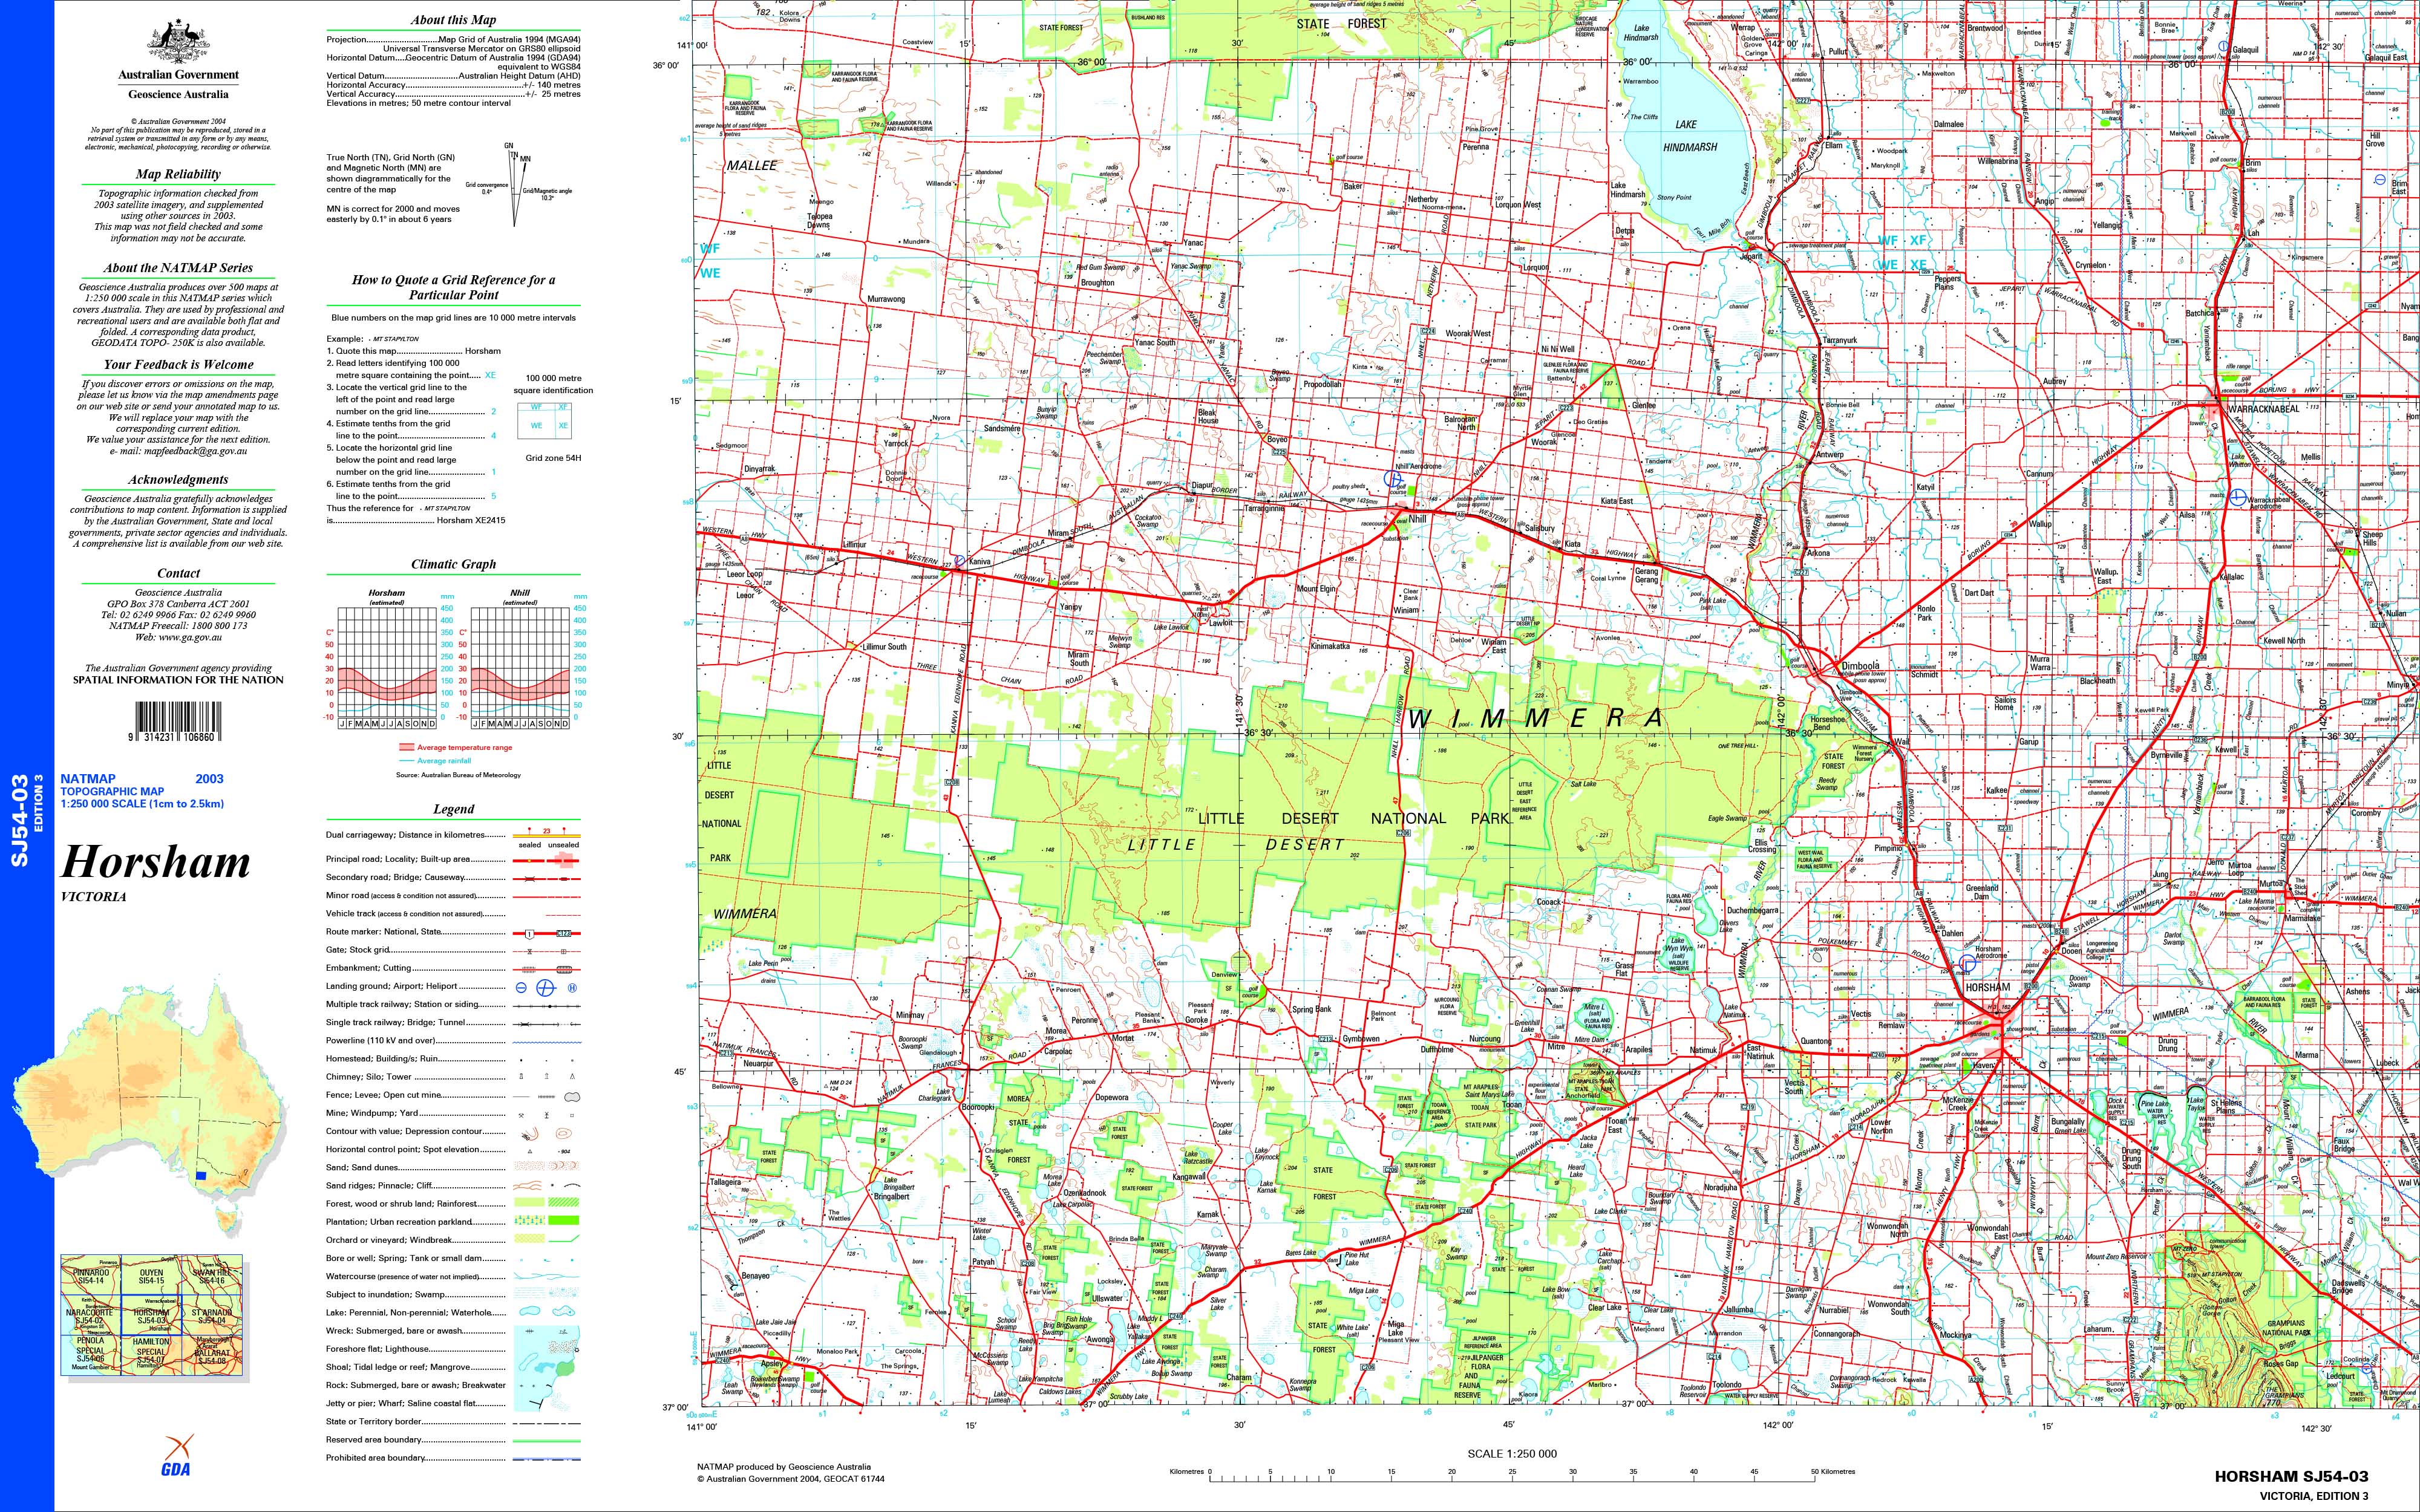Click the "LAKE HINDMARSH" label on the lake
This screenshot has width=2420, height=1512.
pyautogui.click(x=1689, y=136)
